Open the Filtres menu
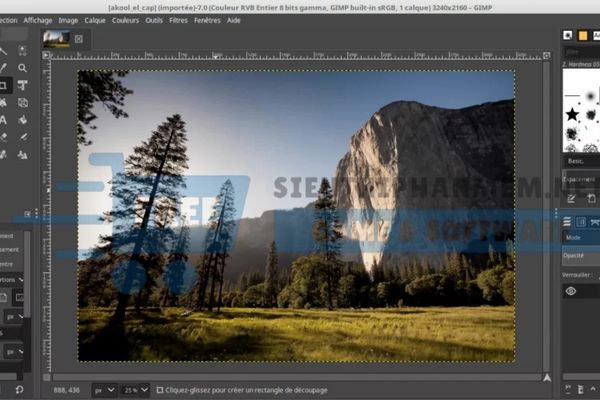 [178, 19]
